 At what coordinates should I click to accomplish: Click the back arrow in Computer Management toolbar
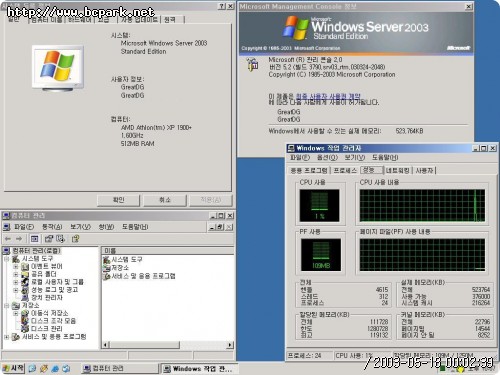[x=8, y=239]
